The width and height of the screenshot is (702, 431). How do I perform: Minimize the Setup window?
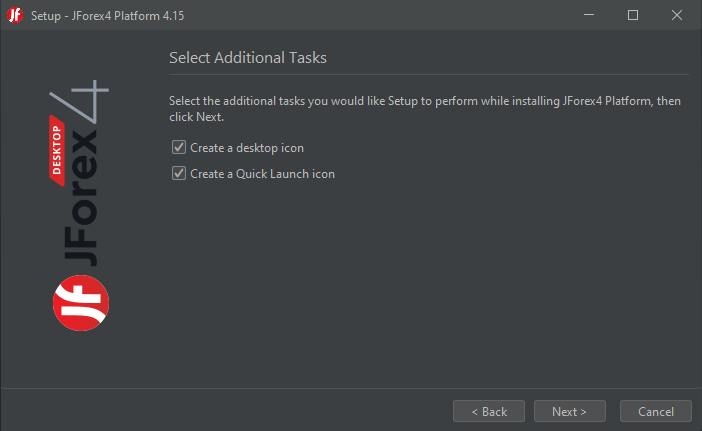tap(589, 15)
